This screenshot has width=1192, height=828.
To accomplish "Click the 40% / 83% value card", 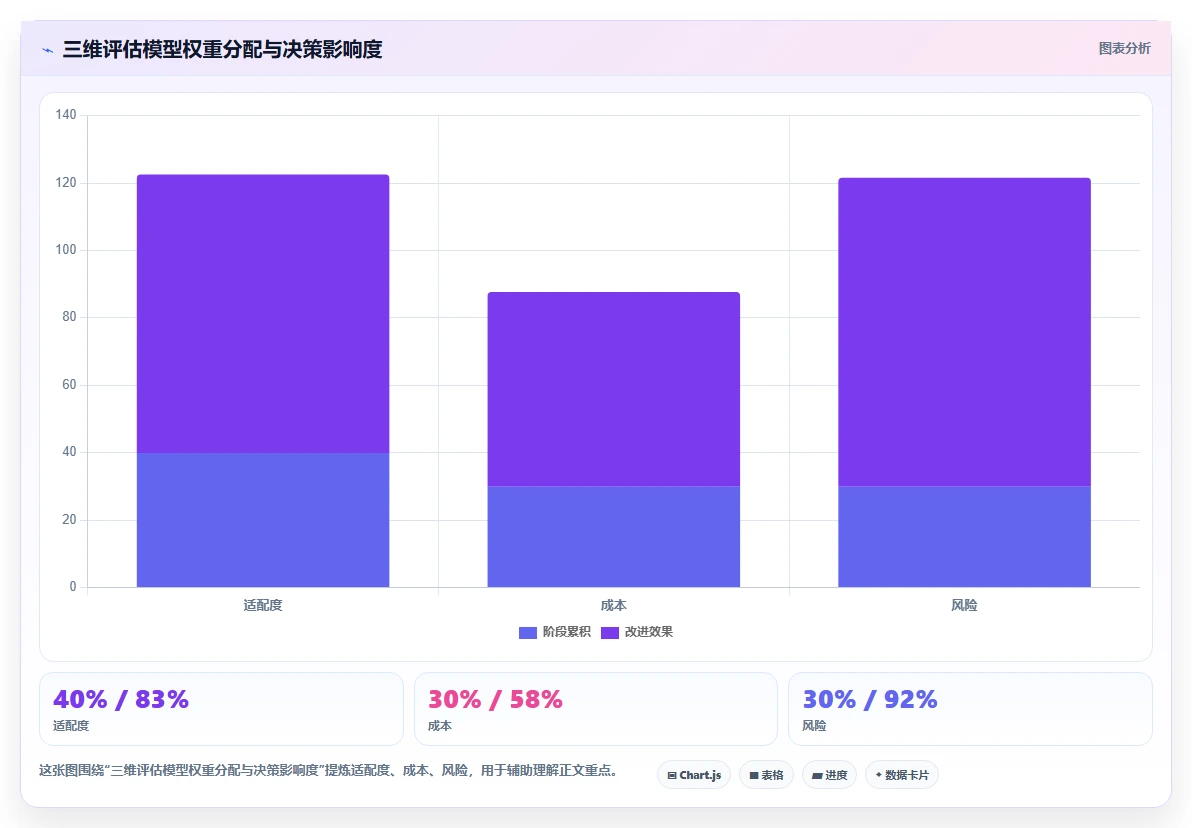I will click(x=221, y=709).
